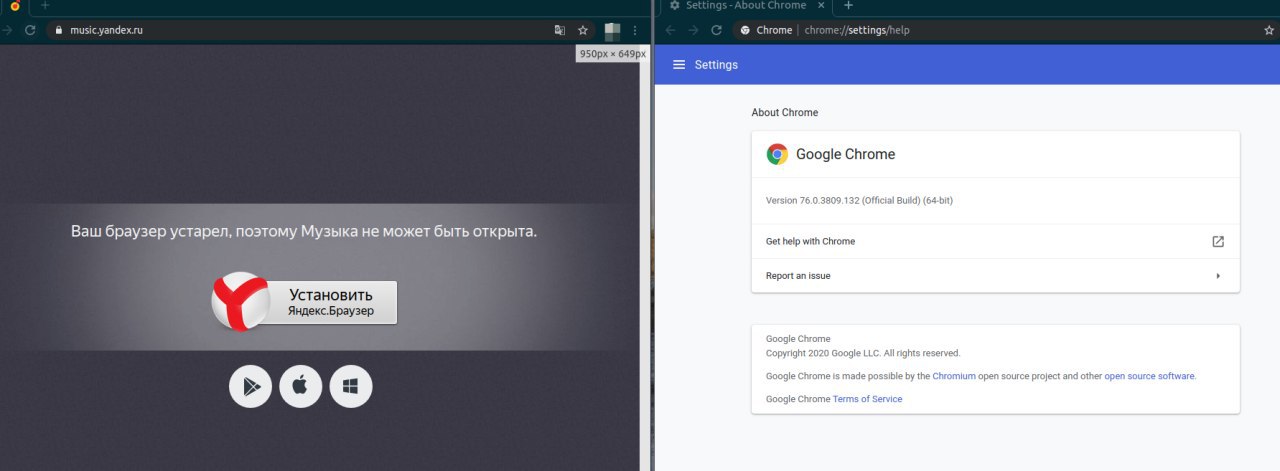Click the Google Chrome logo in About card
The width and height of the screenshot is (1280, 471).
pos(777,154)
